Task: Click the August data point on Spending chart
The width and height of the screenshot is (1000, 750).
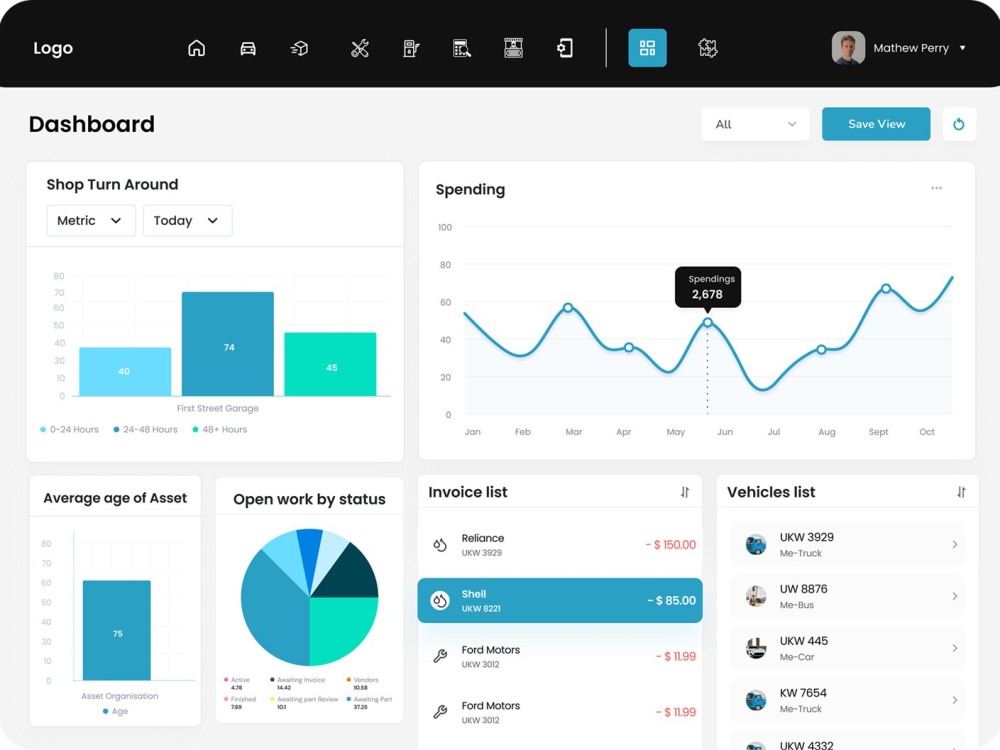Action: (821, 349)
